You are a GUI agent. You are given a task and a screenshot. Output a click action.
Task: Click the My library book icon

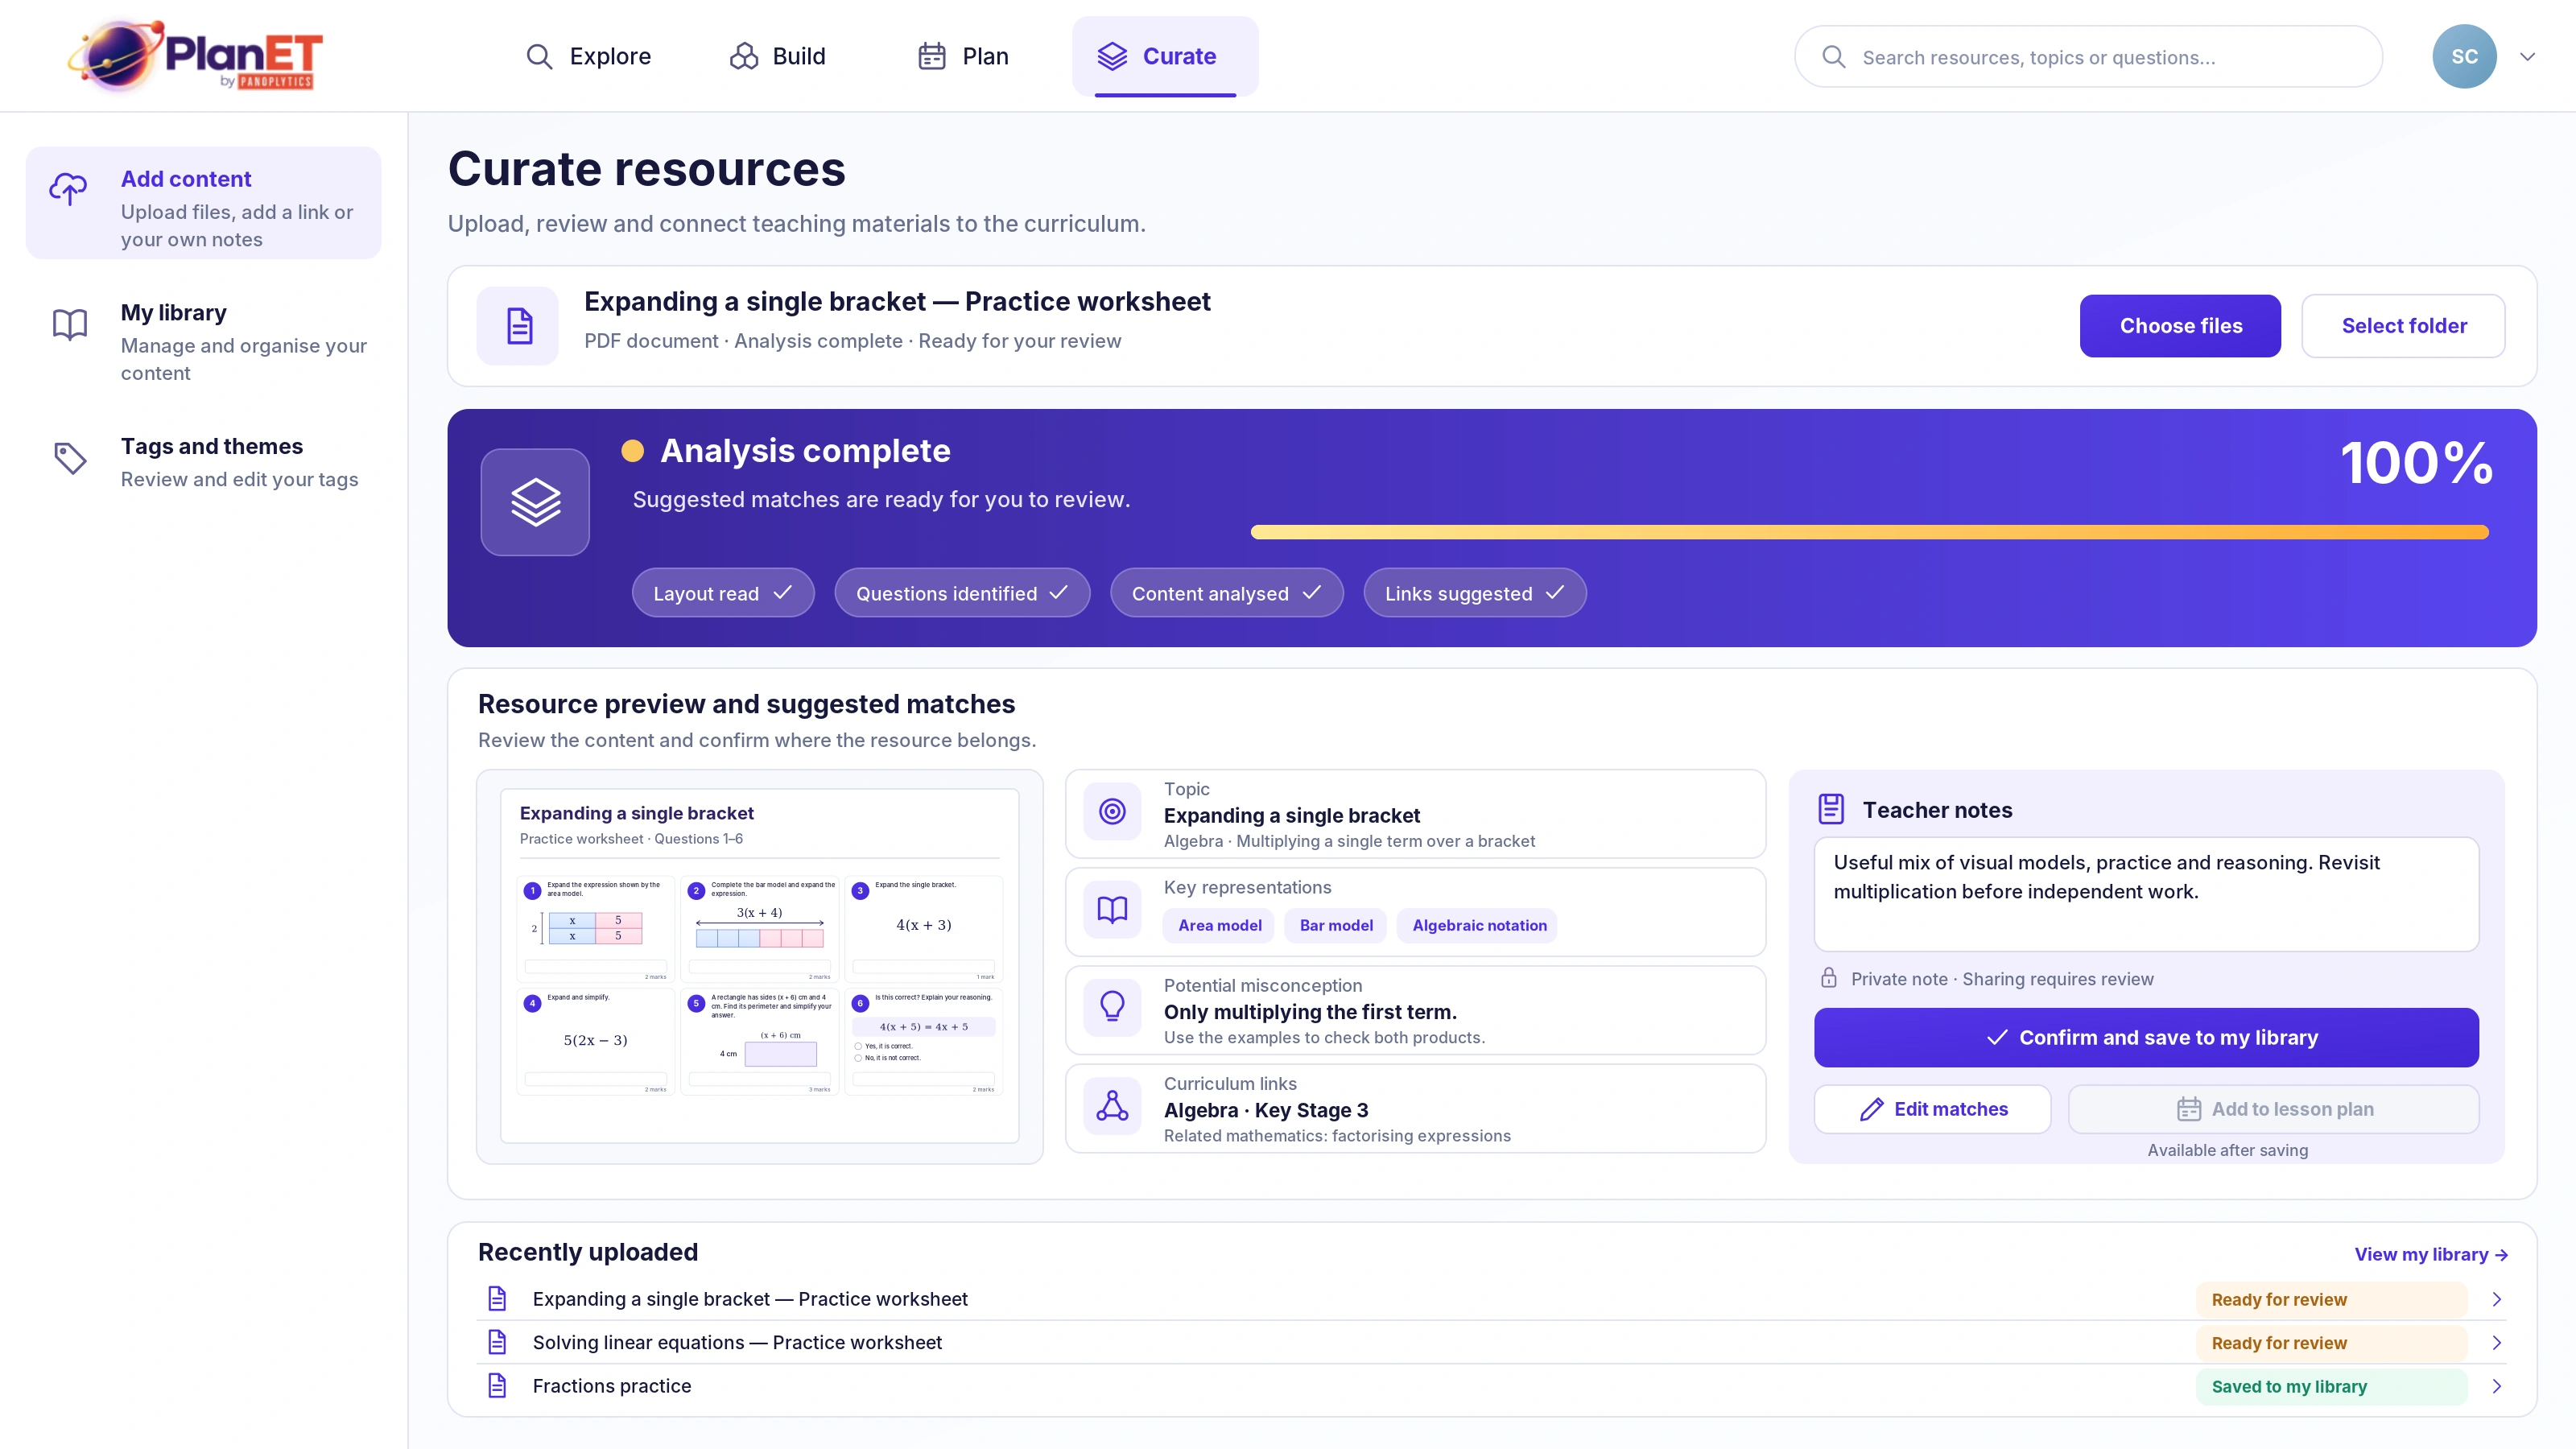coord(70,324)
